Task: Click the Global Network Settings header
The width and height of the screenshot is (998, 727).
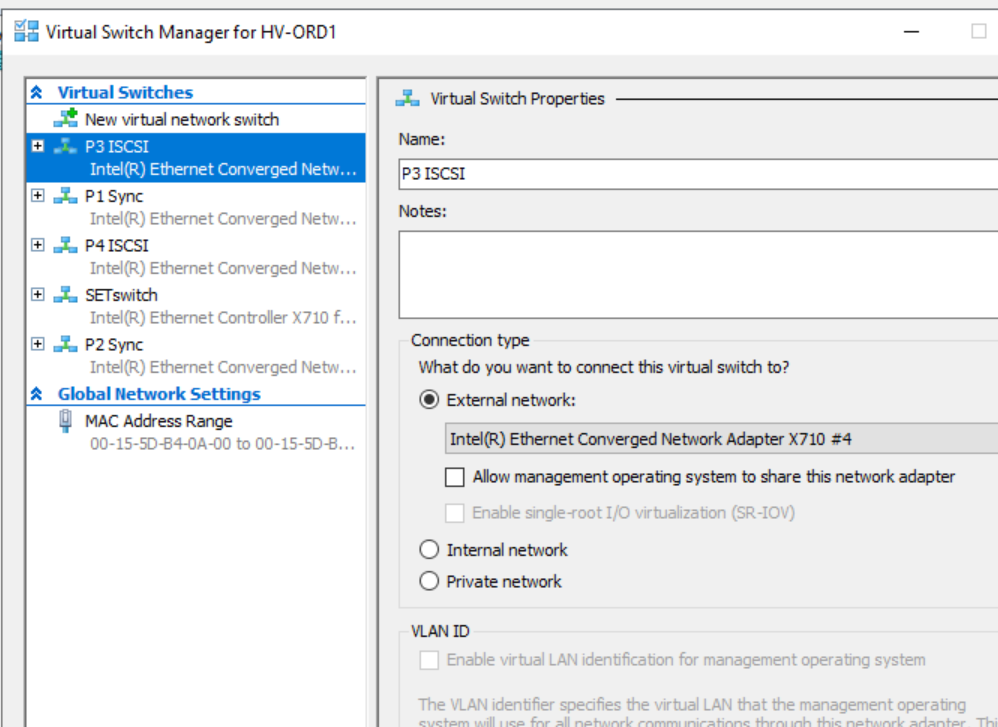Action: tap(159, 394)
